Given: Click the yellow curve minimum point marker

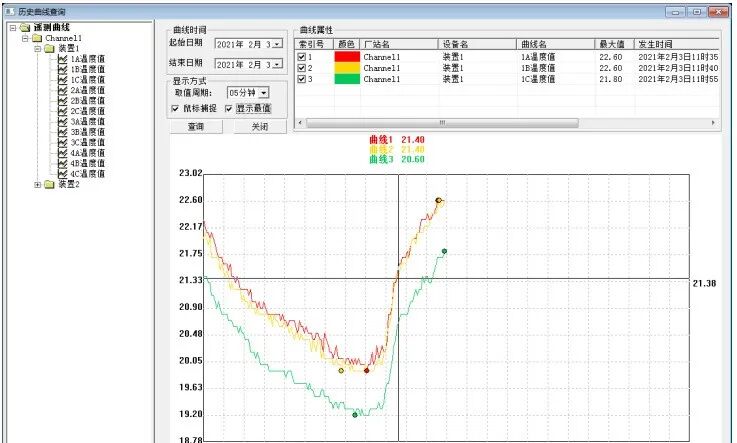Looking at the screenshot, I should click(x=341, y=371).
